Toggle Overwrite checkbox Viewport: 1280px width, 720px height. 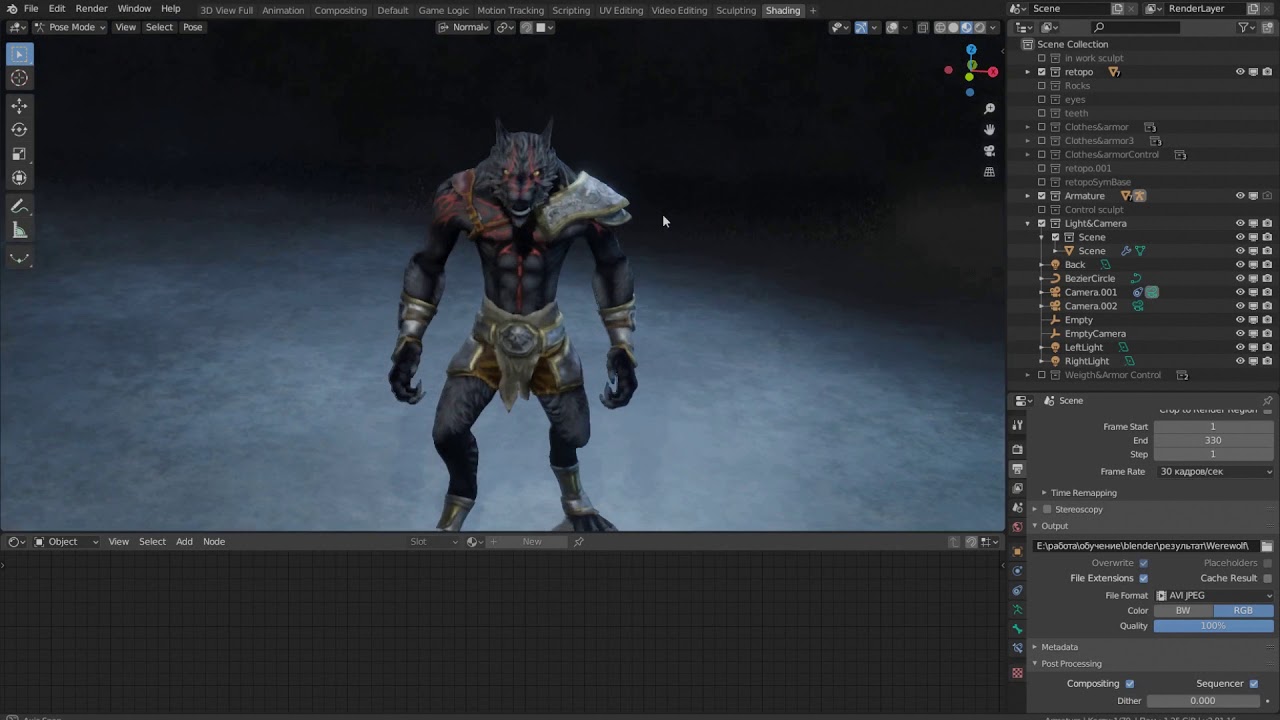coord(1143,563)
